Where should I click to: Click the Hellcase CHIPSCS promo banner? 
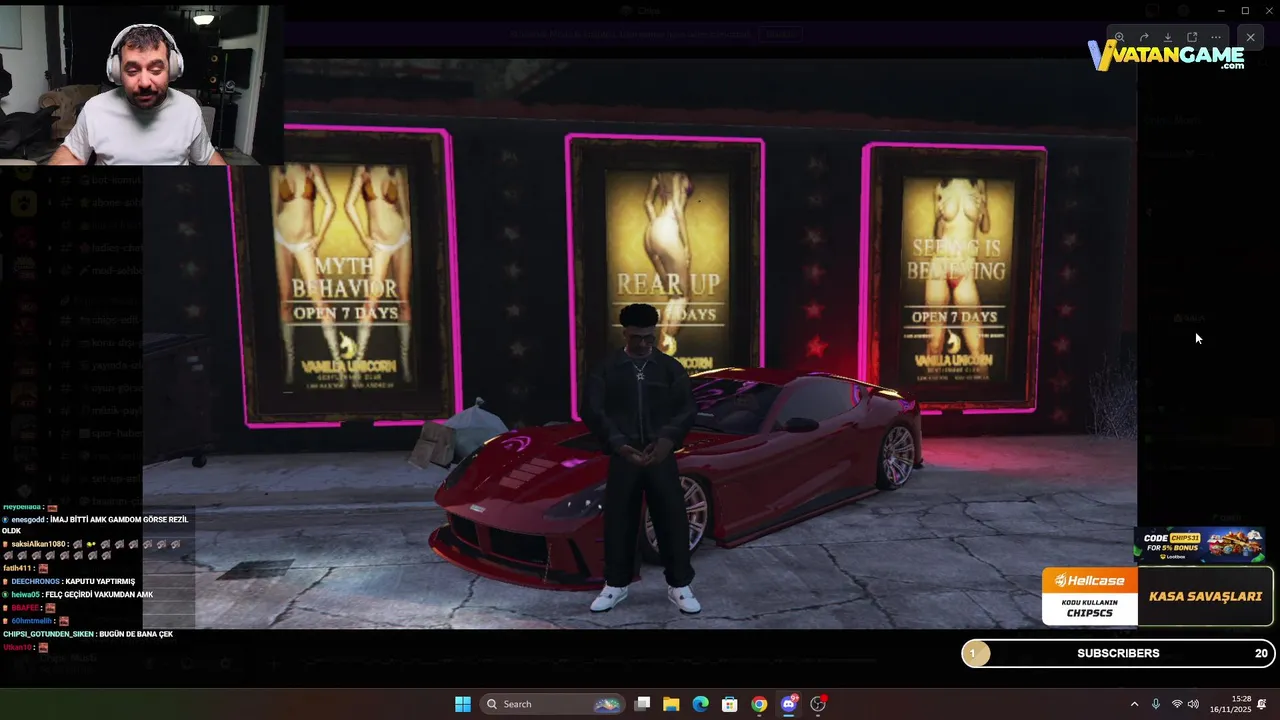coord(1090,596)
